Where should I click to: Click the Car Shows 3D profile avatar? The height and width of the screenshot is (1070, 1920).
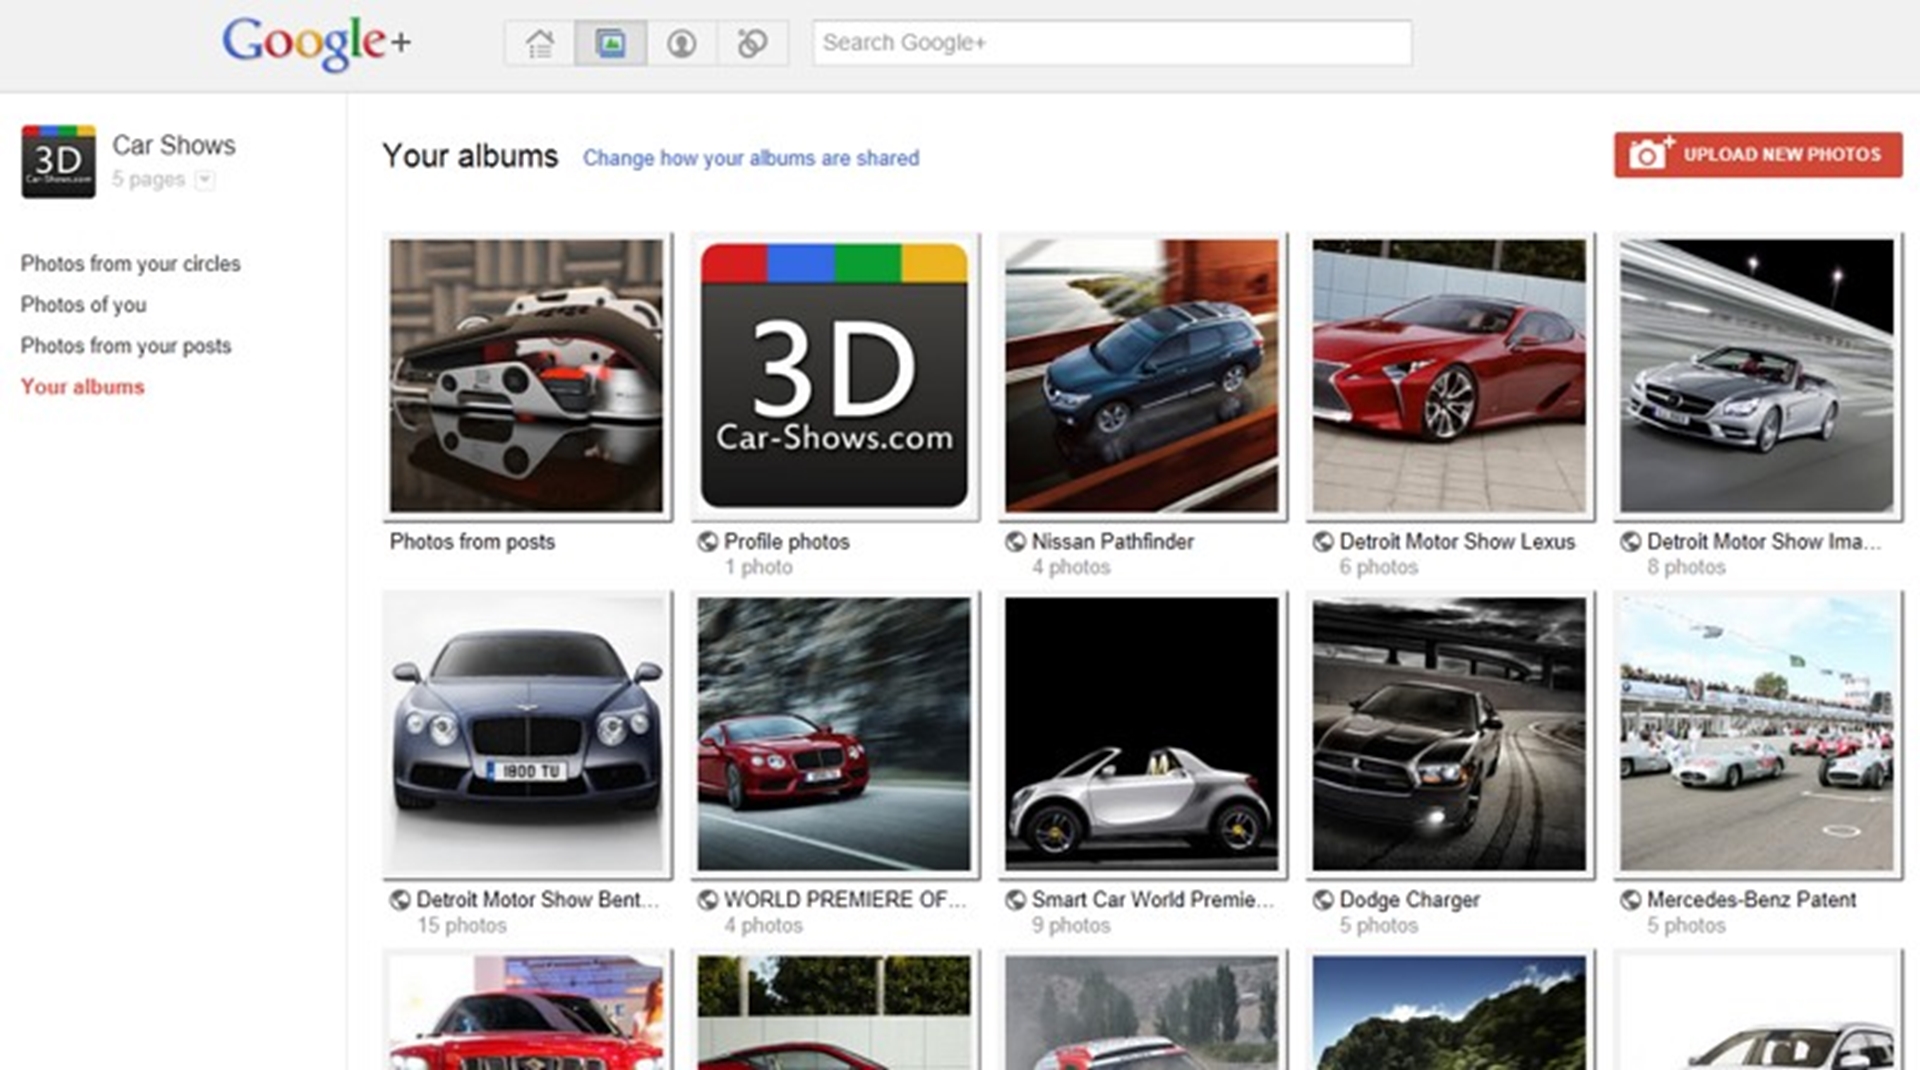58,161
